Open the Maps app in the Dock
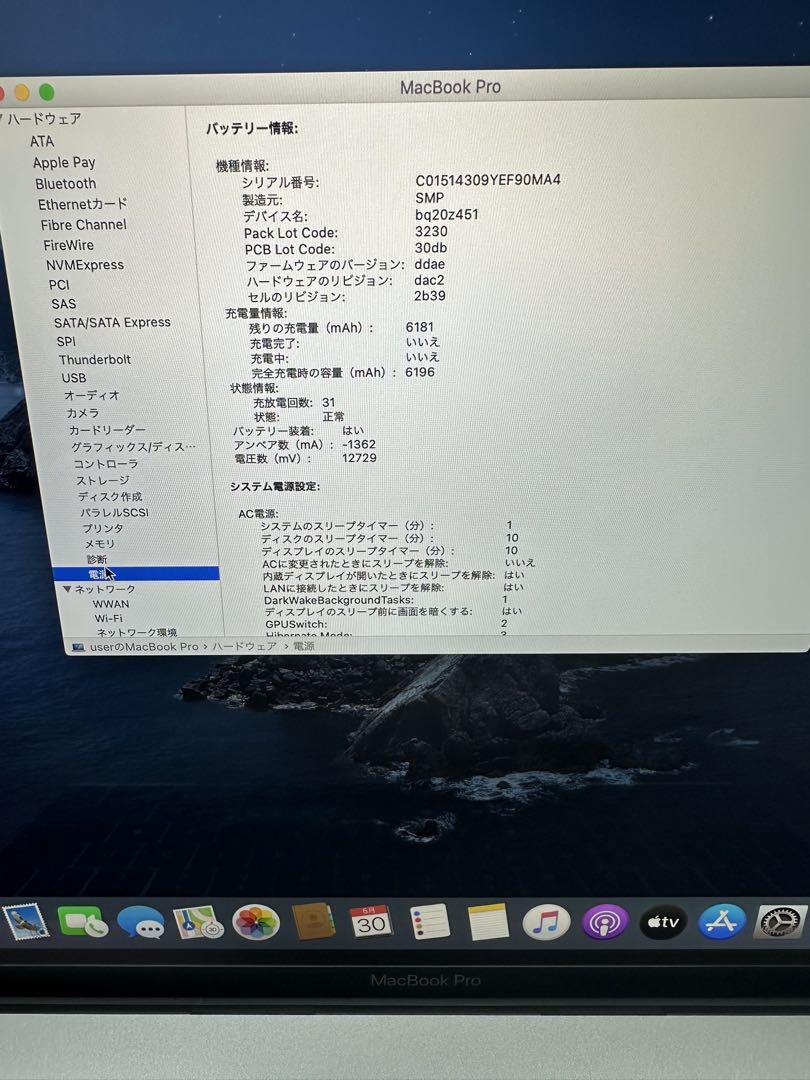The image size is (810, 1080). click(x=198, y=922)
